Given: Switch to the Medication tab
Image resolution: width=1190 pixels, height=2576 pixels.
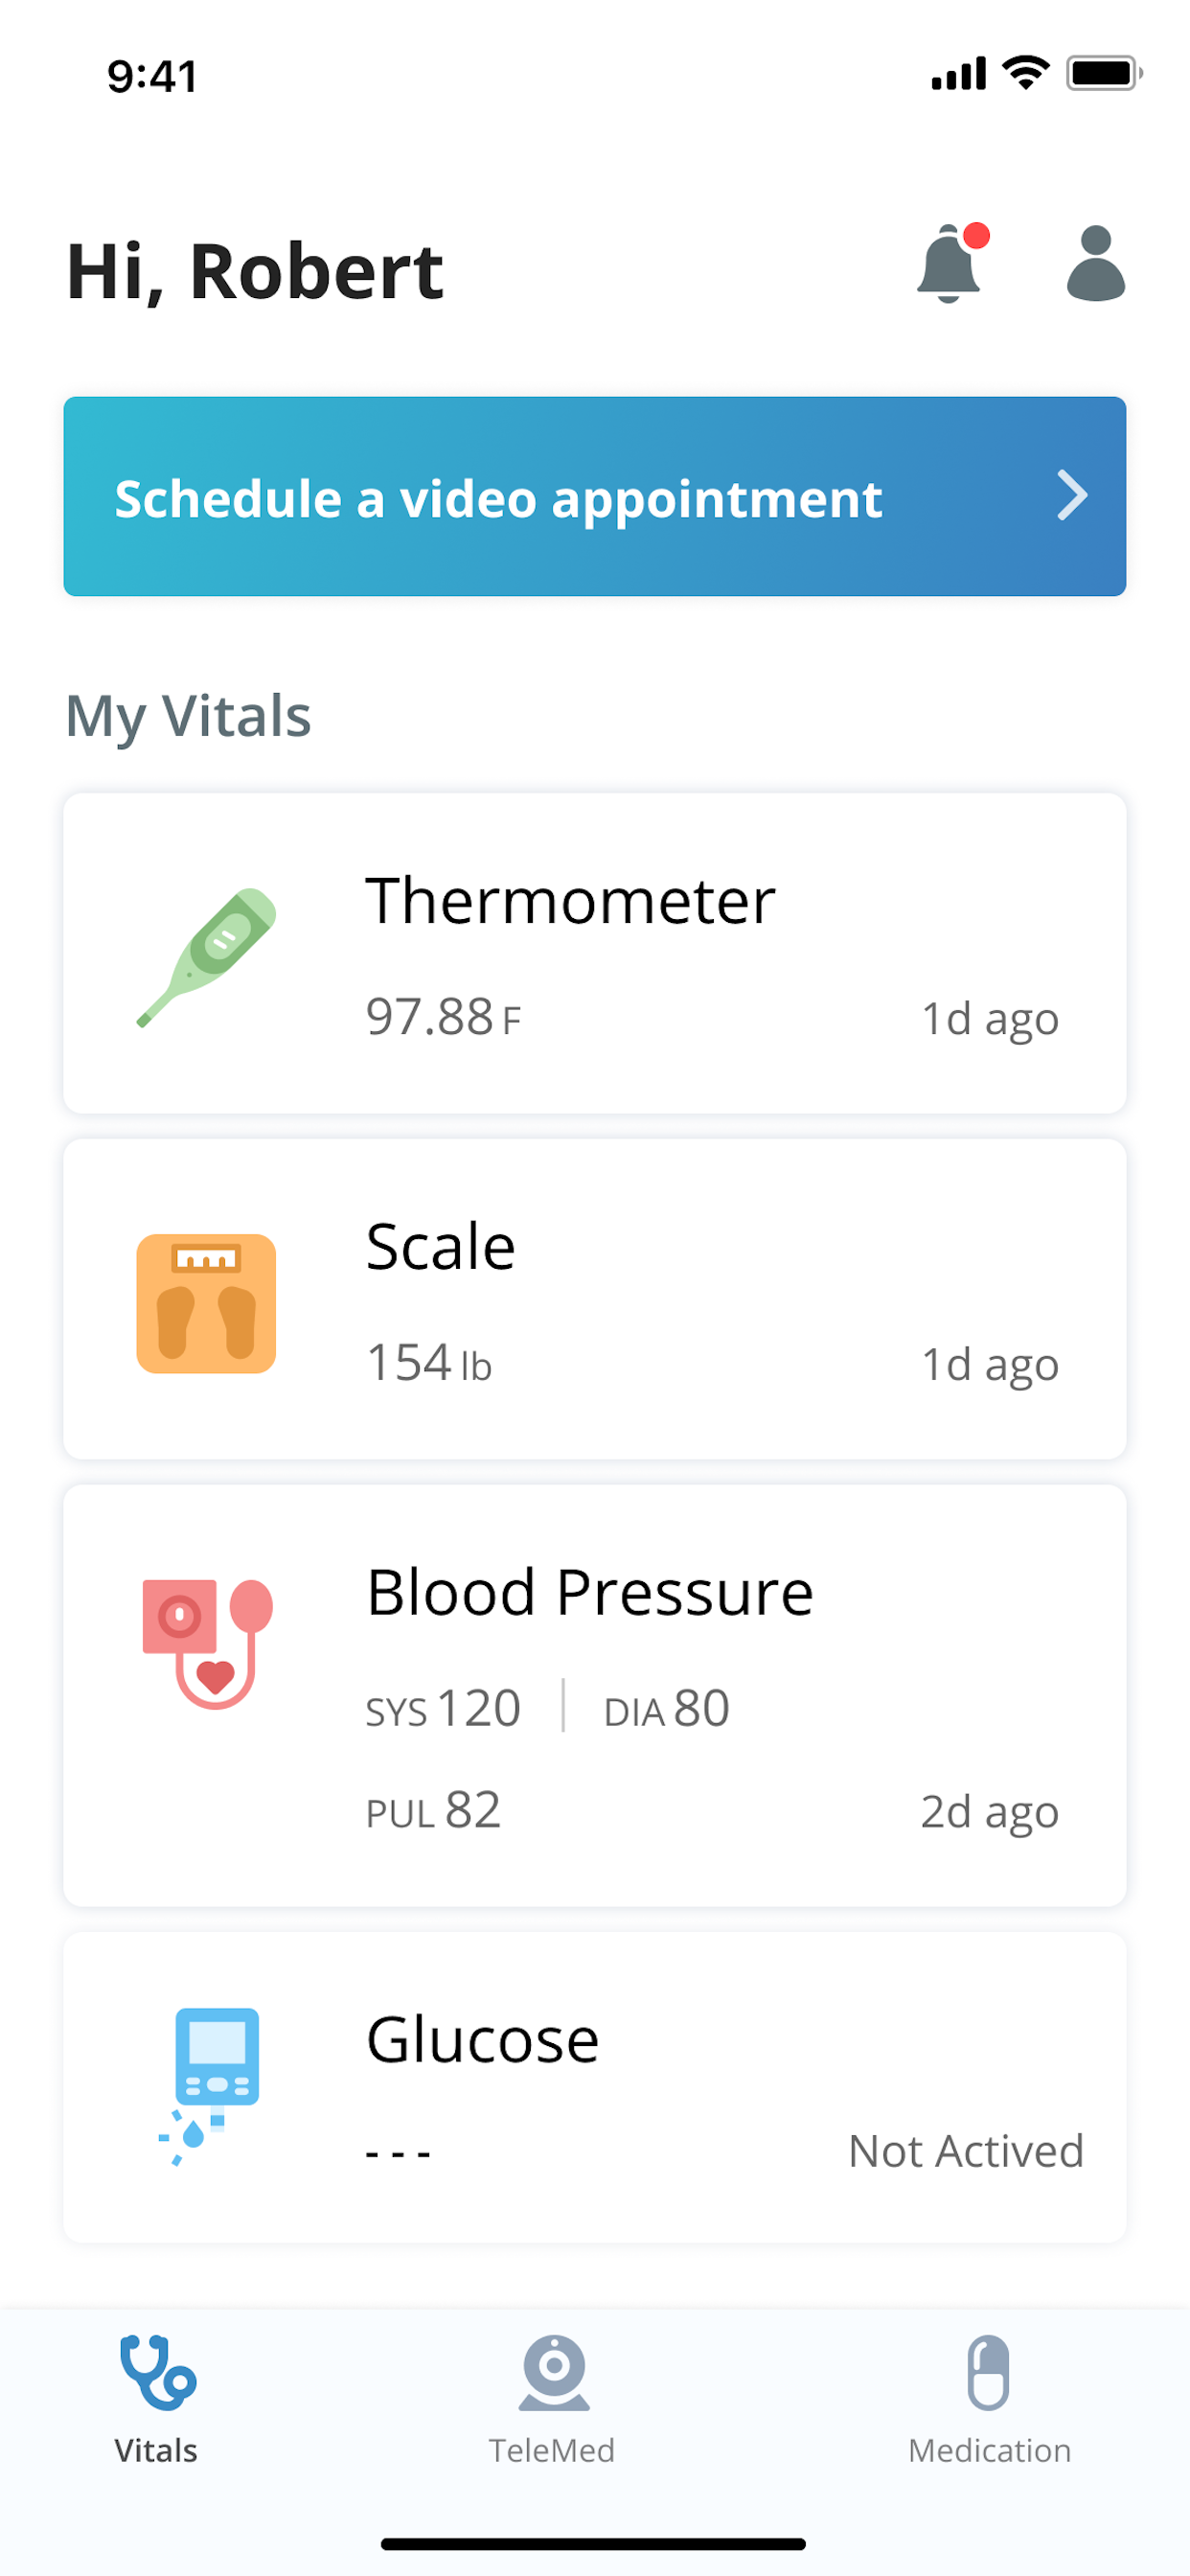Looking at the screenshot, I should (989, 2395).
